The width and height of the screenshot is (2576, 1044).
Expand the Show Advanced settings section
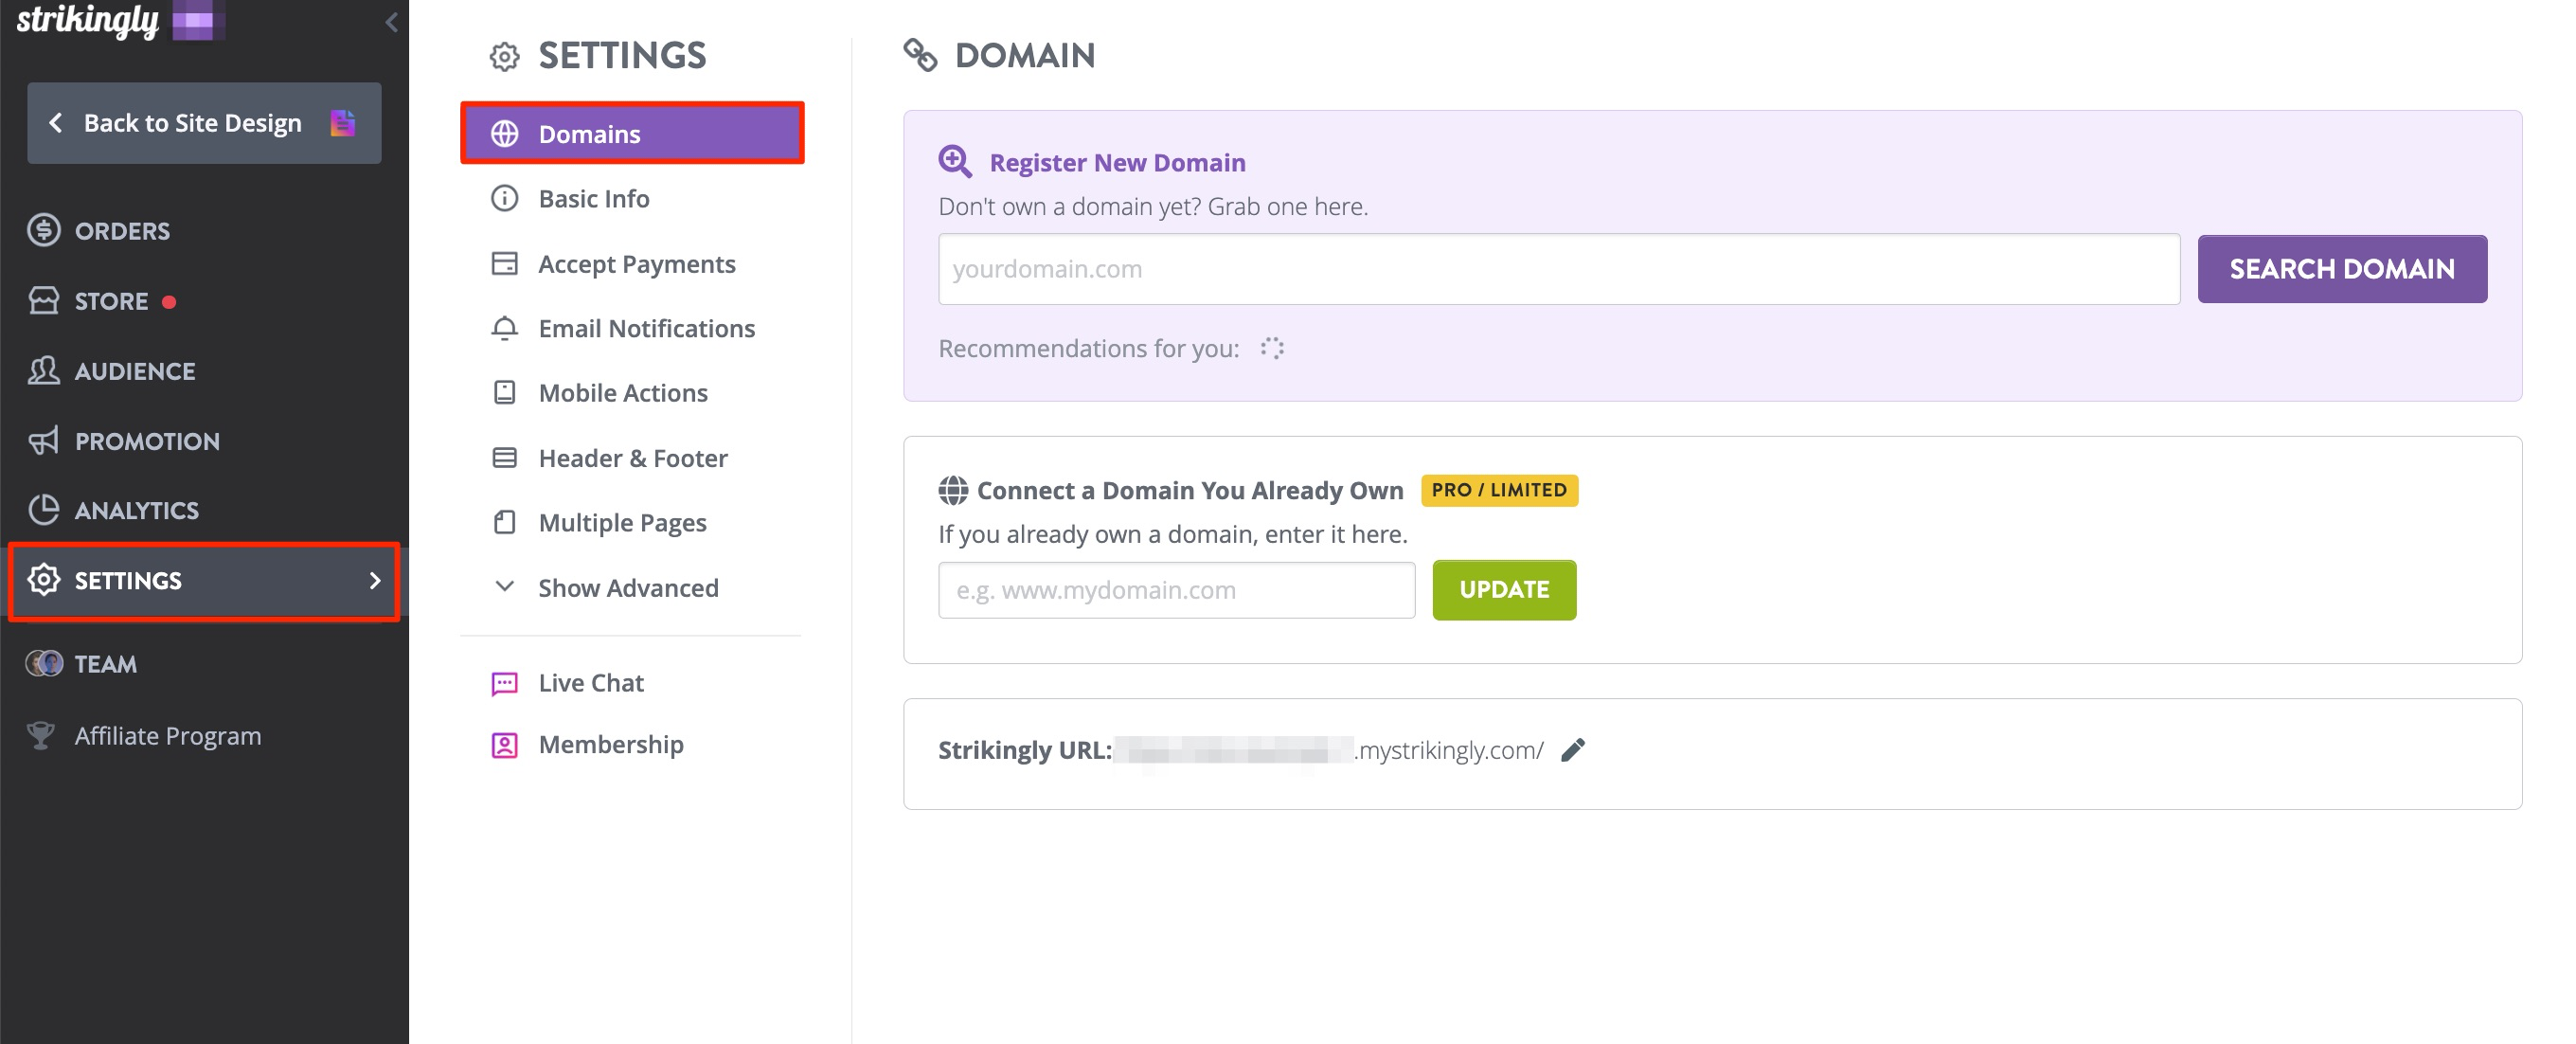click(629, 587)
